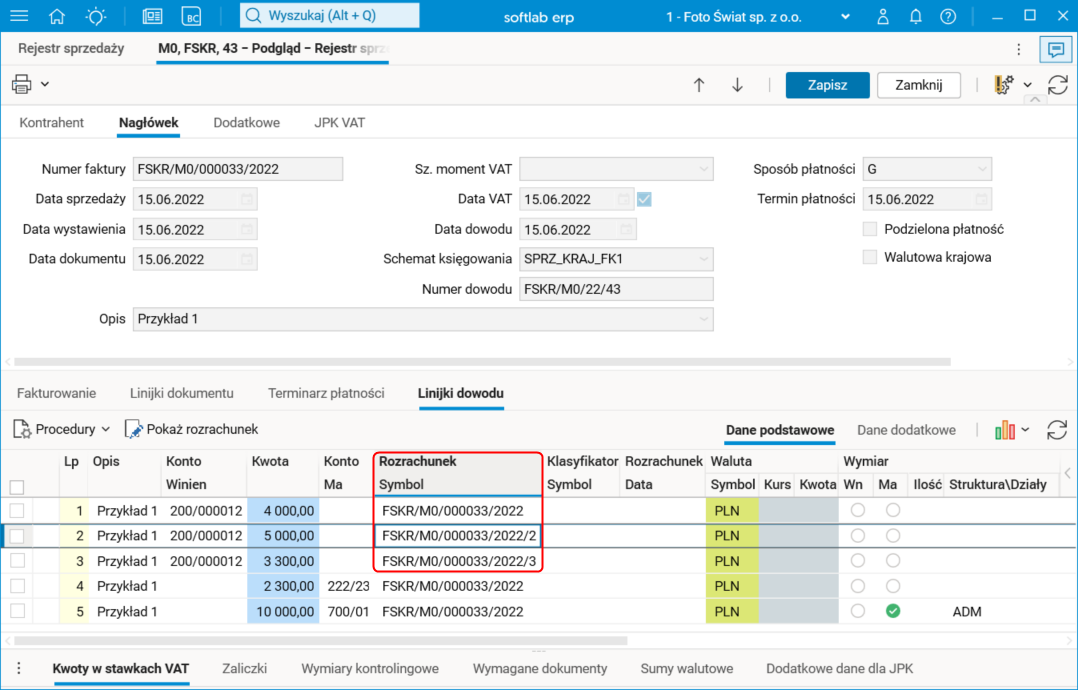Open the Sz. moment VAT dropdown
Image resolution: width=1078 pixels, height=690 pixels.
click(703, 169)
